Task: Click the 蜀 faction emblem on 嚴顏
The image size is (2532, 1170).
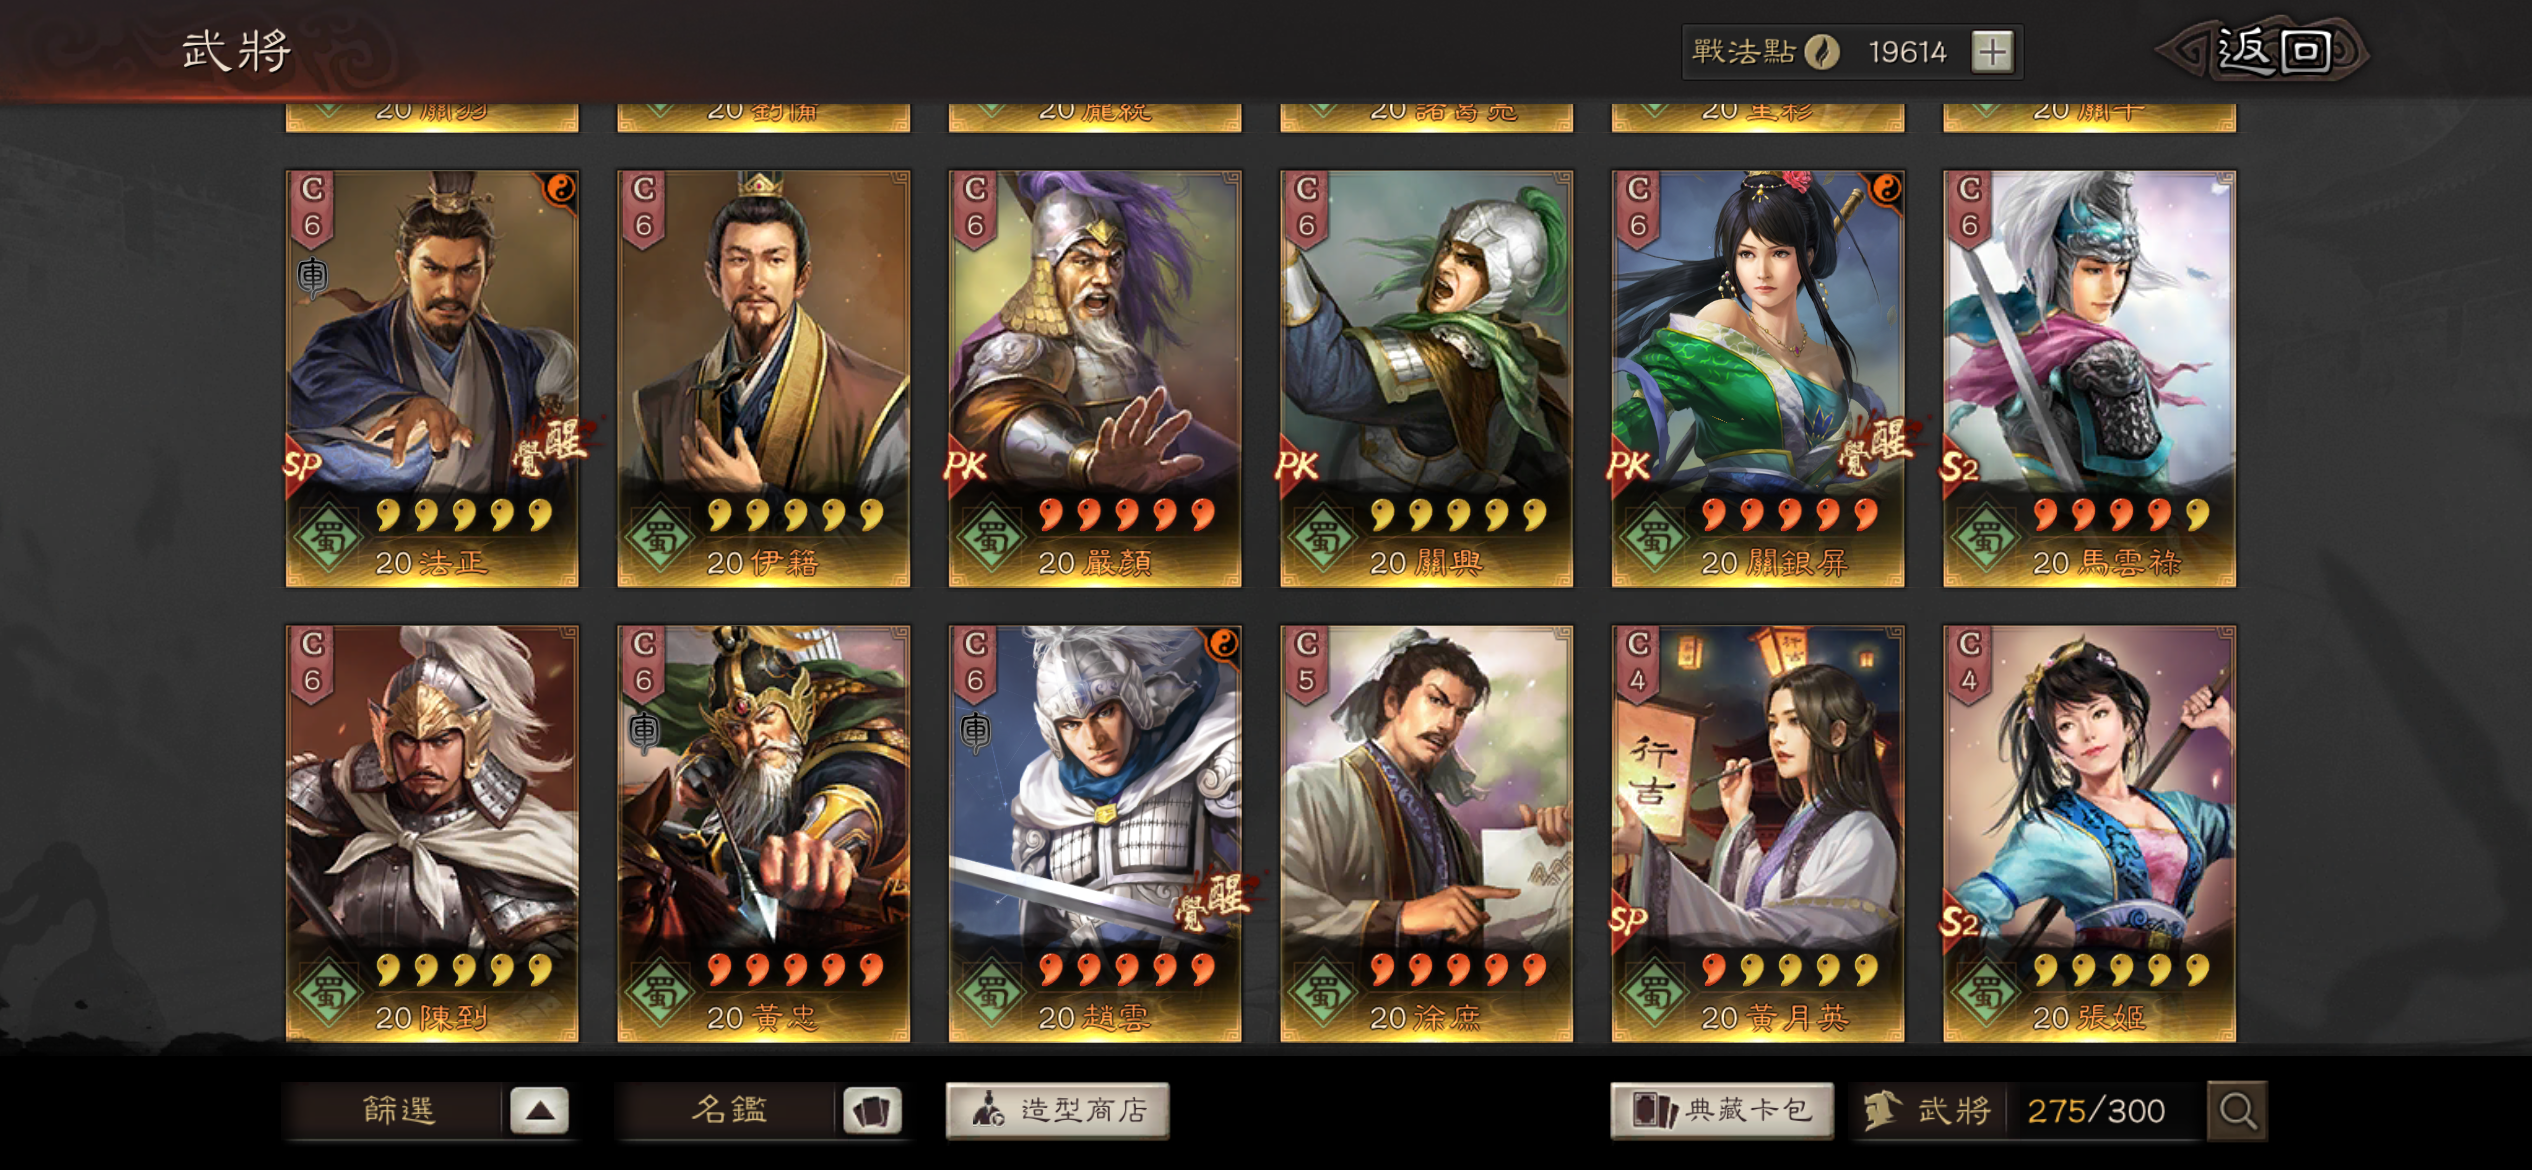Action: 991,538
